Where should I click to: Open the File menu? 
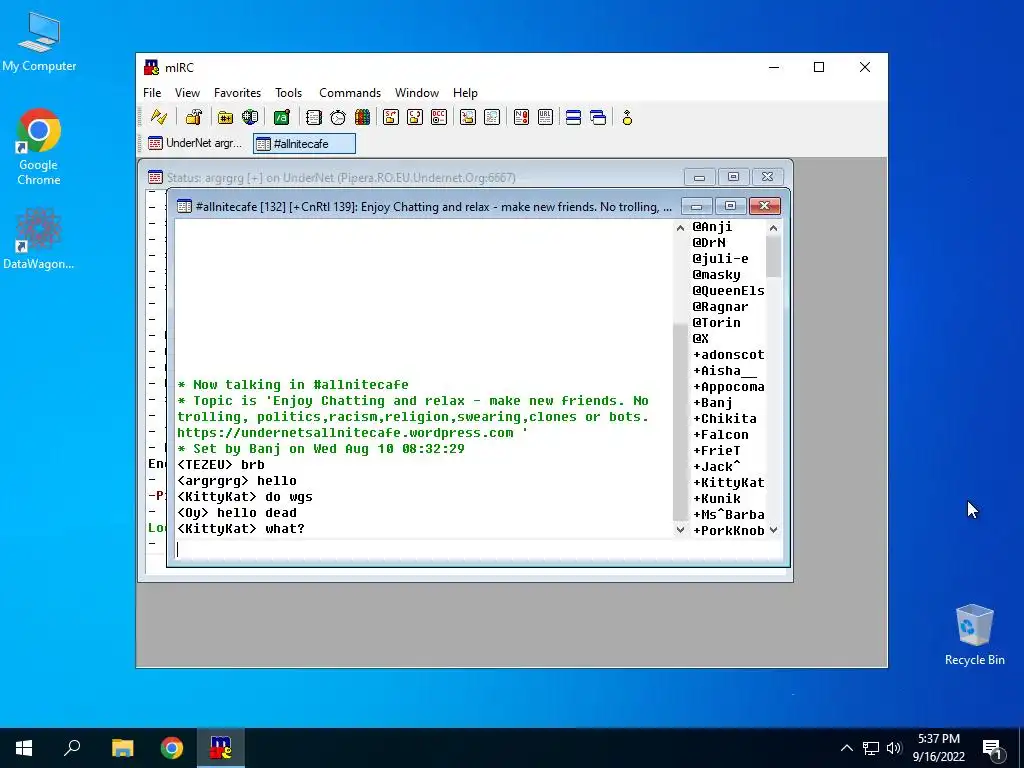[152, 93]
